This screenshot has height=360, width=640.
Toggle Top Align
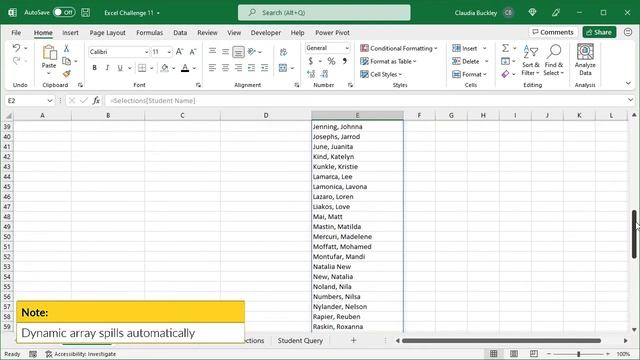[212, 51]
